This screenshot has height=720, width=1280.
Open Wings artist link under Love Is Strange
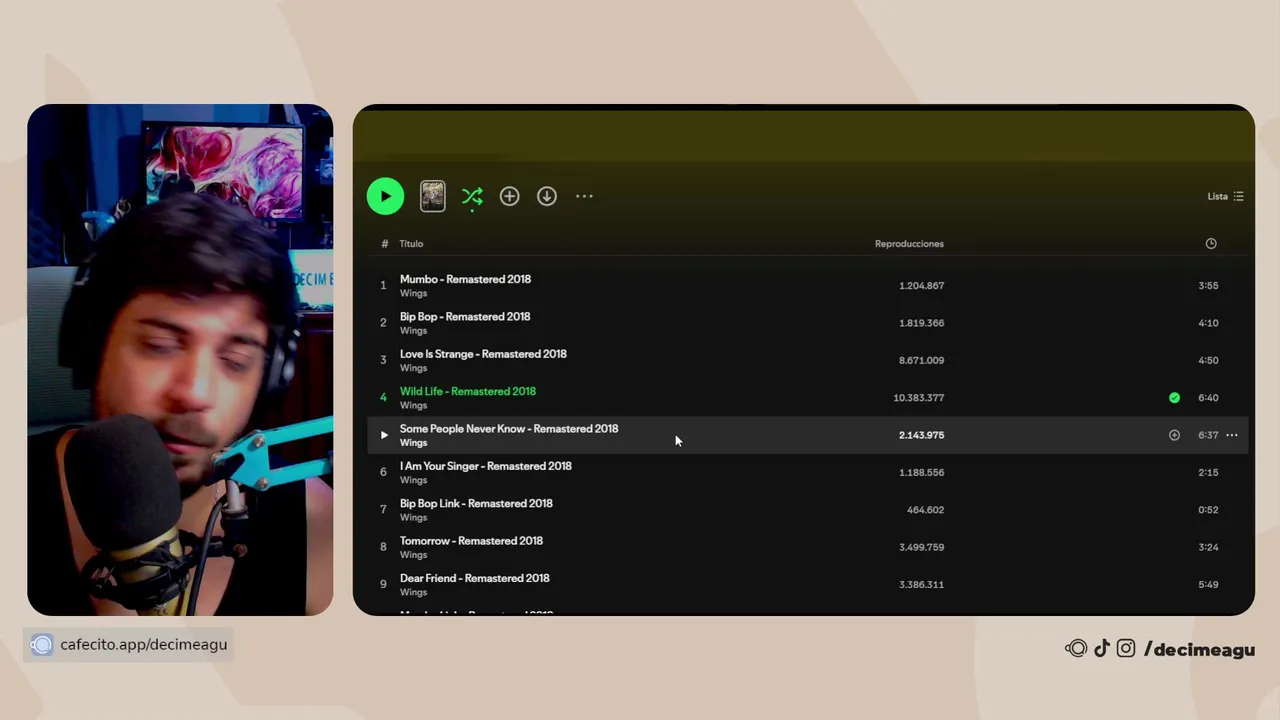(413, 368)
